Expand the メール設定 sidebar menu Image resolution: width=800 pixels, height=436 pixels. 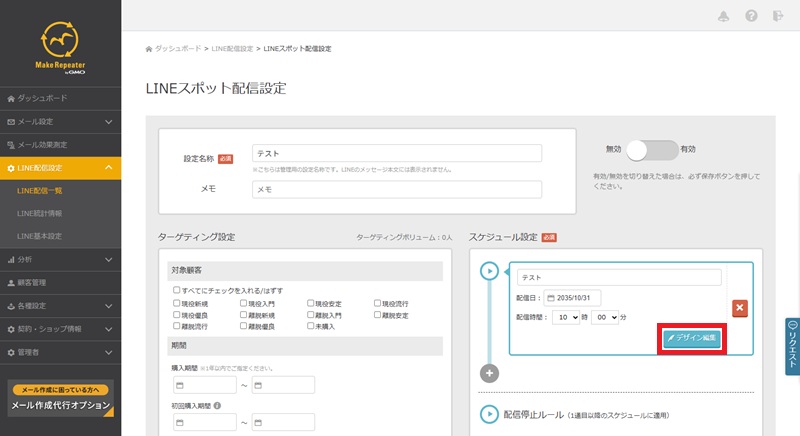coord(60,122)
